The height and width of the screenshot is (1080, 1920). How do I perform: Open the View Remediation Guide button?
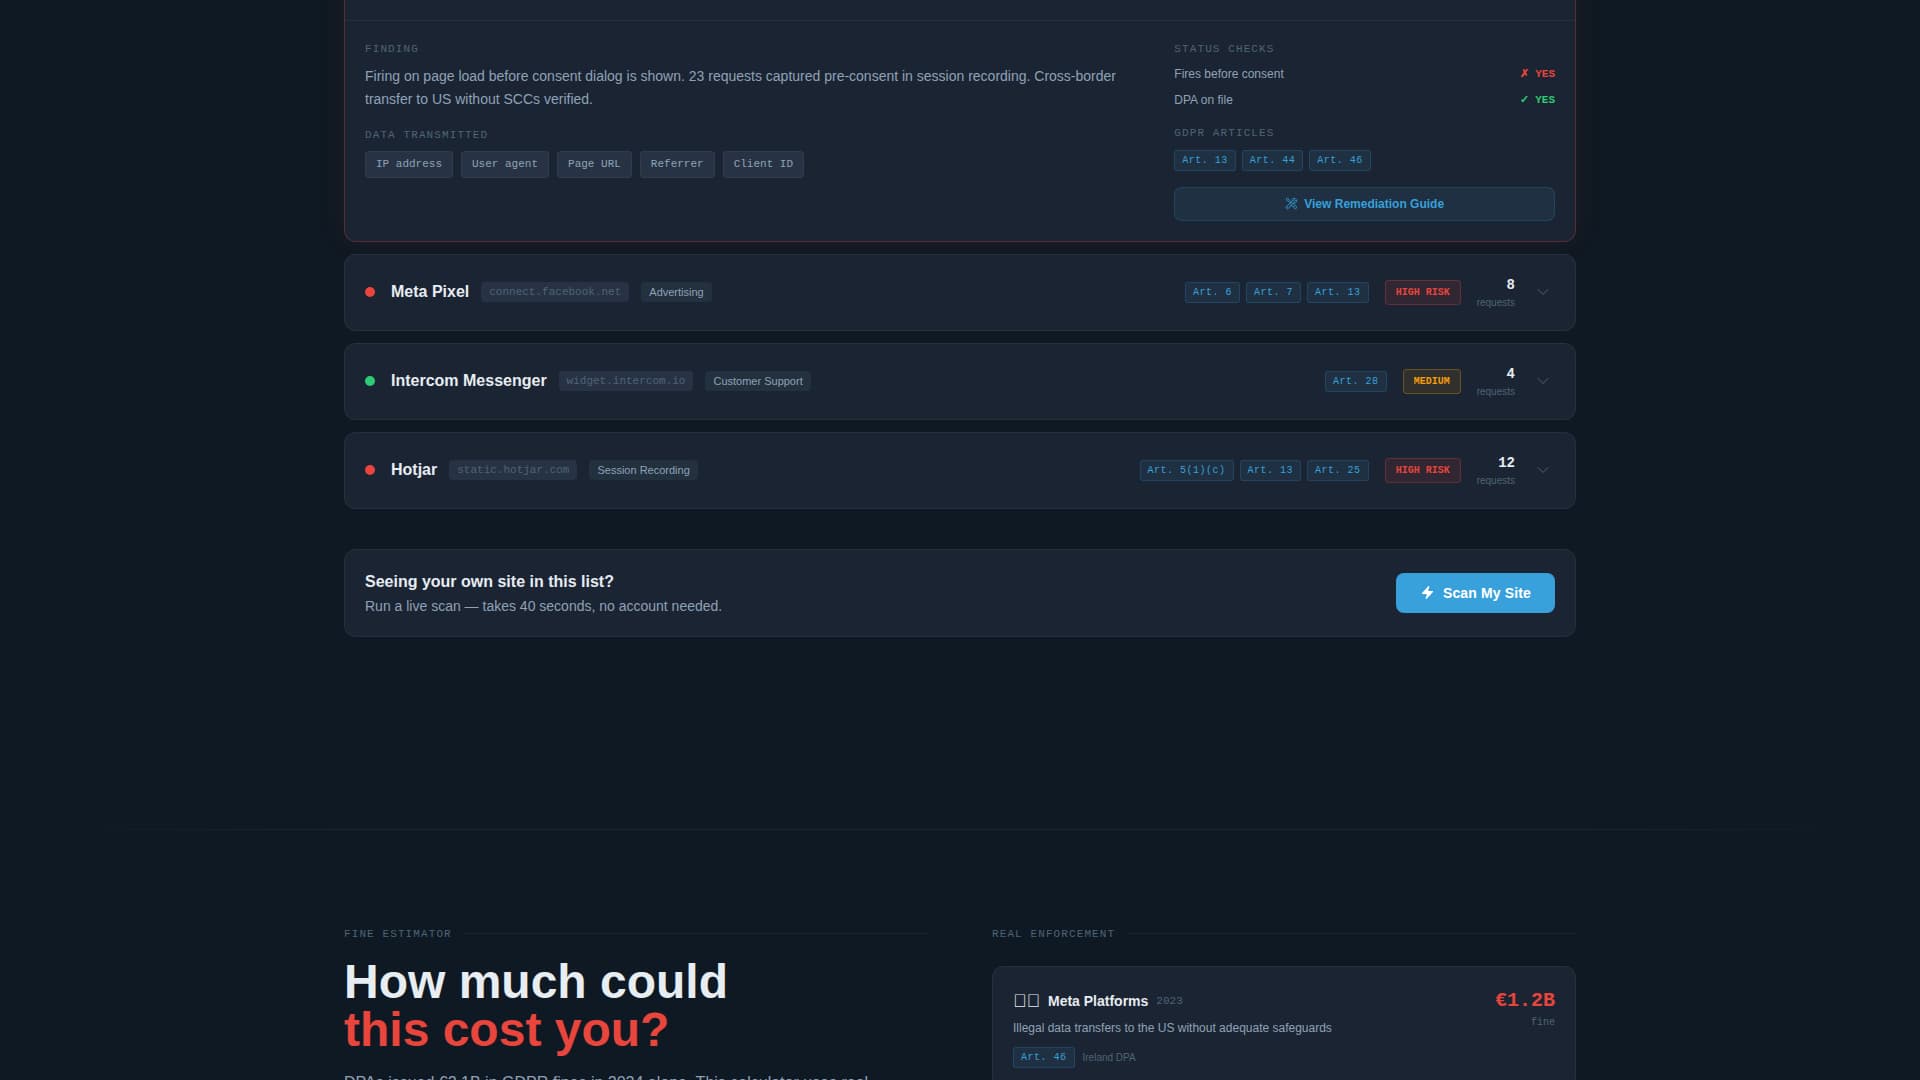coord(1364,204)
